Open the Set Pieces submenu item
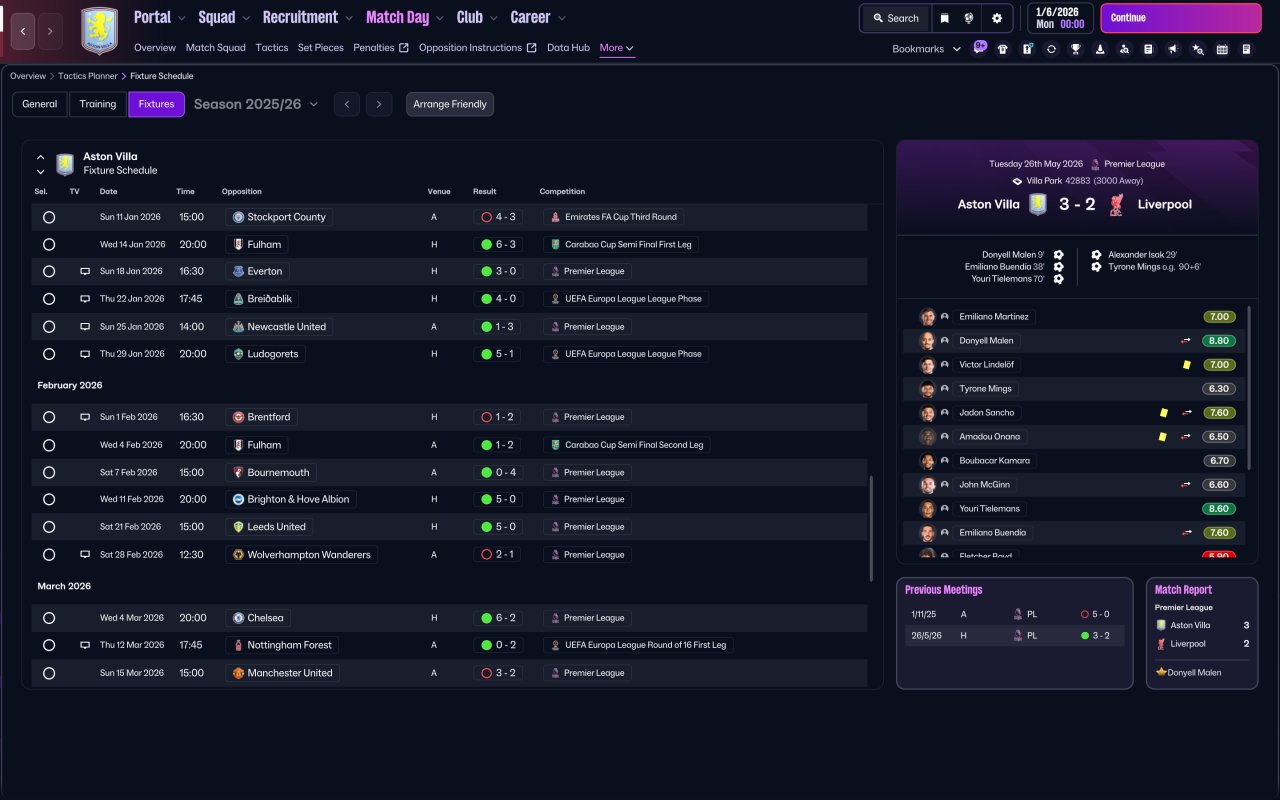The height and width of the screenshot is (800, 1280). (x=321, y=48)
